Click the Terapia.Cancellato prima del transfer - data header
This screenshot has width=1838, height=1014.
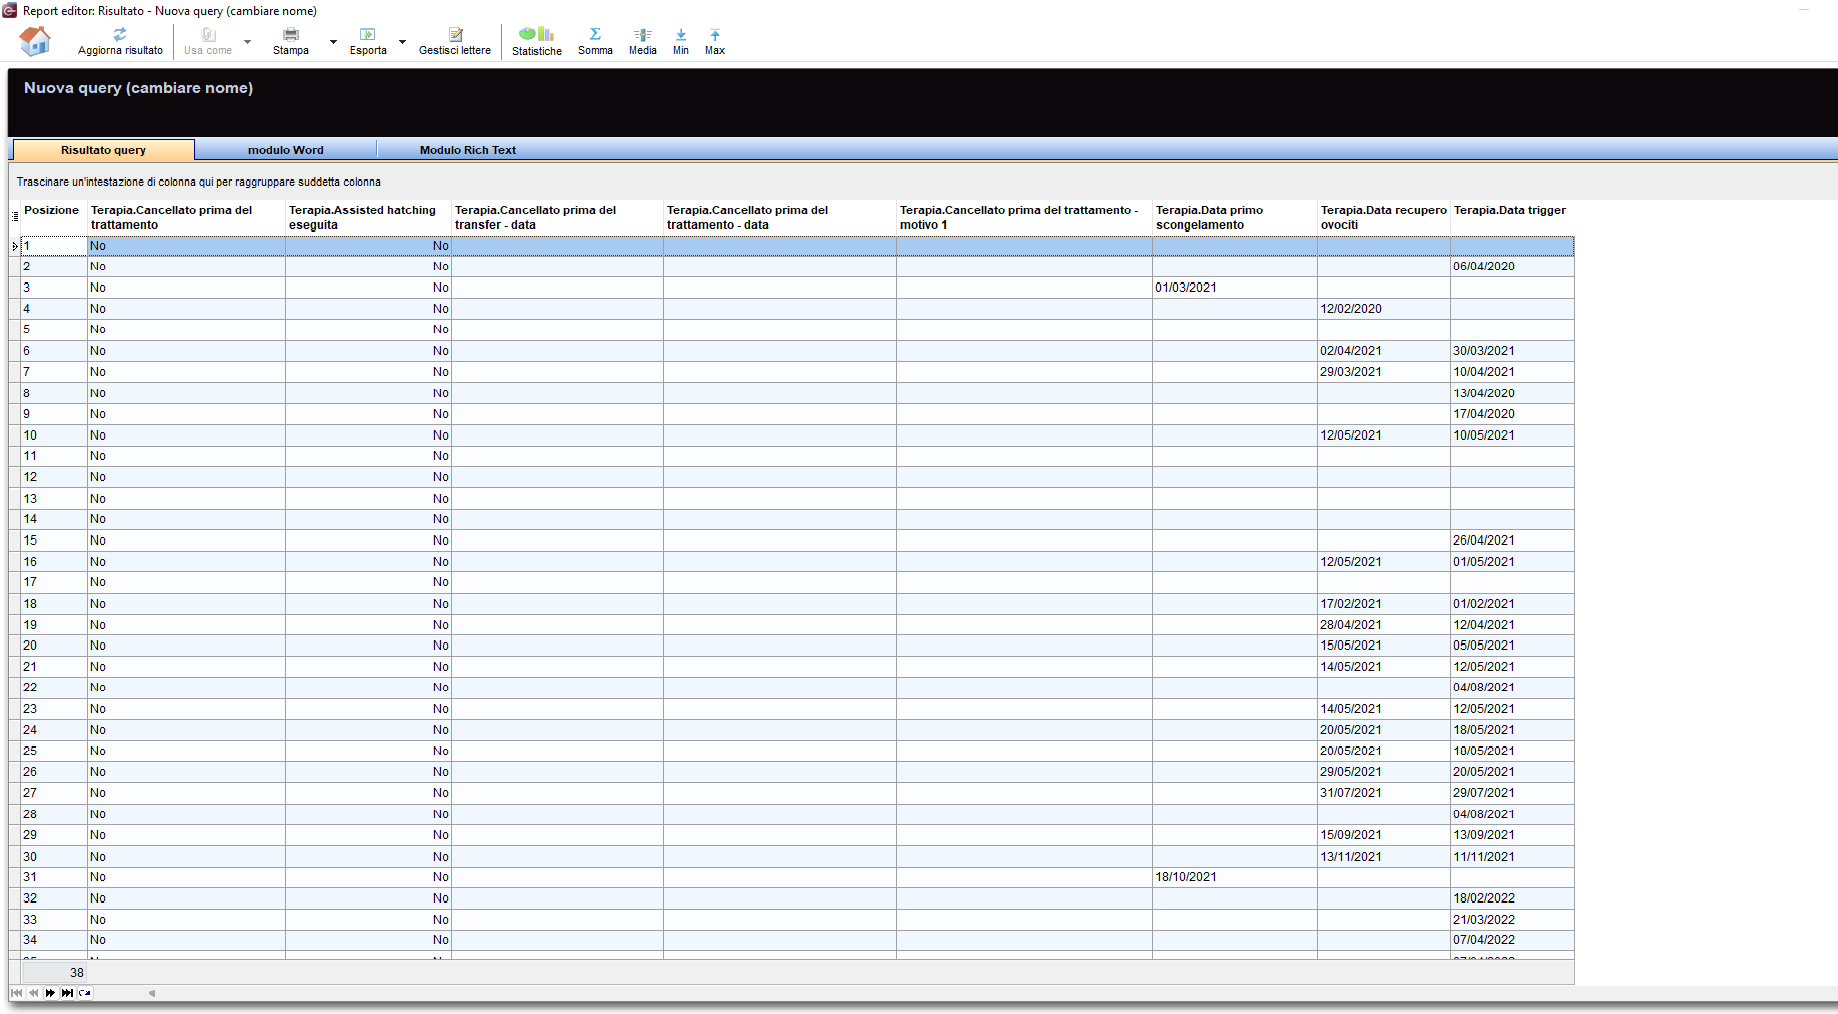pos(557,217)
